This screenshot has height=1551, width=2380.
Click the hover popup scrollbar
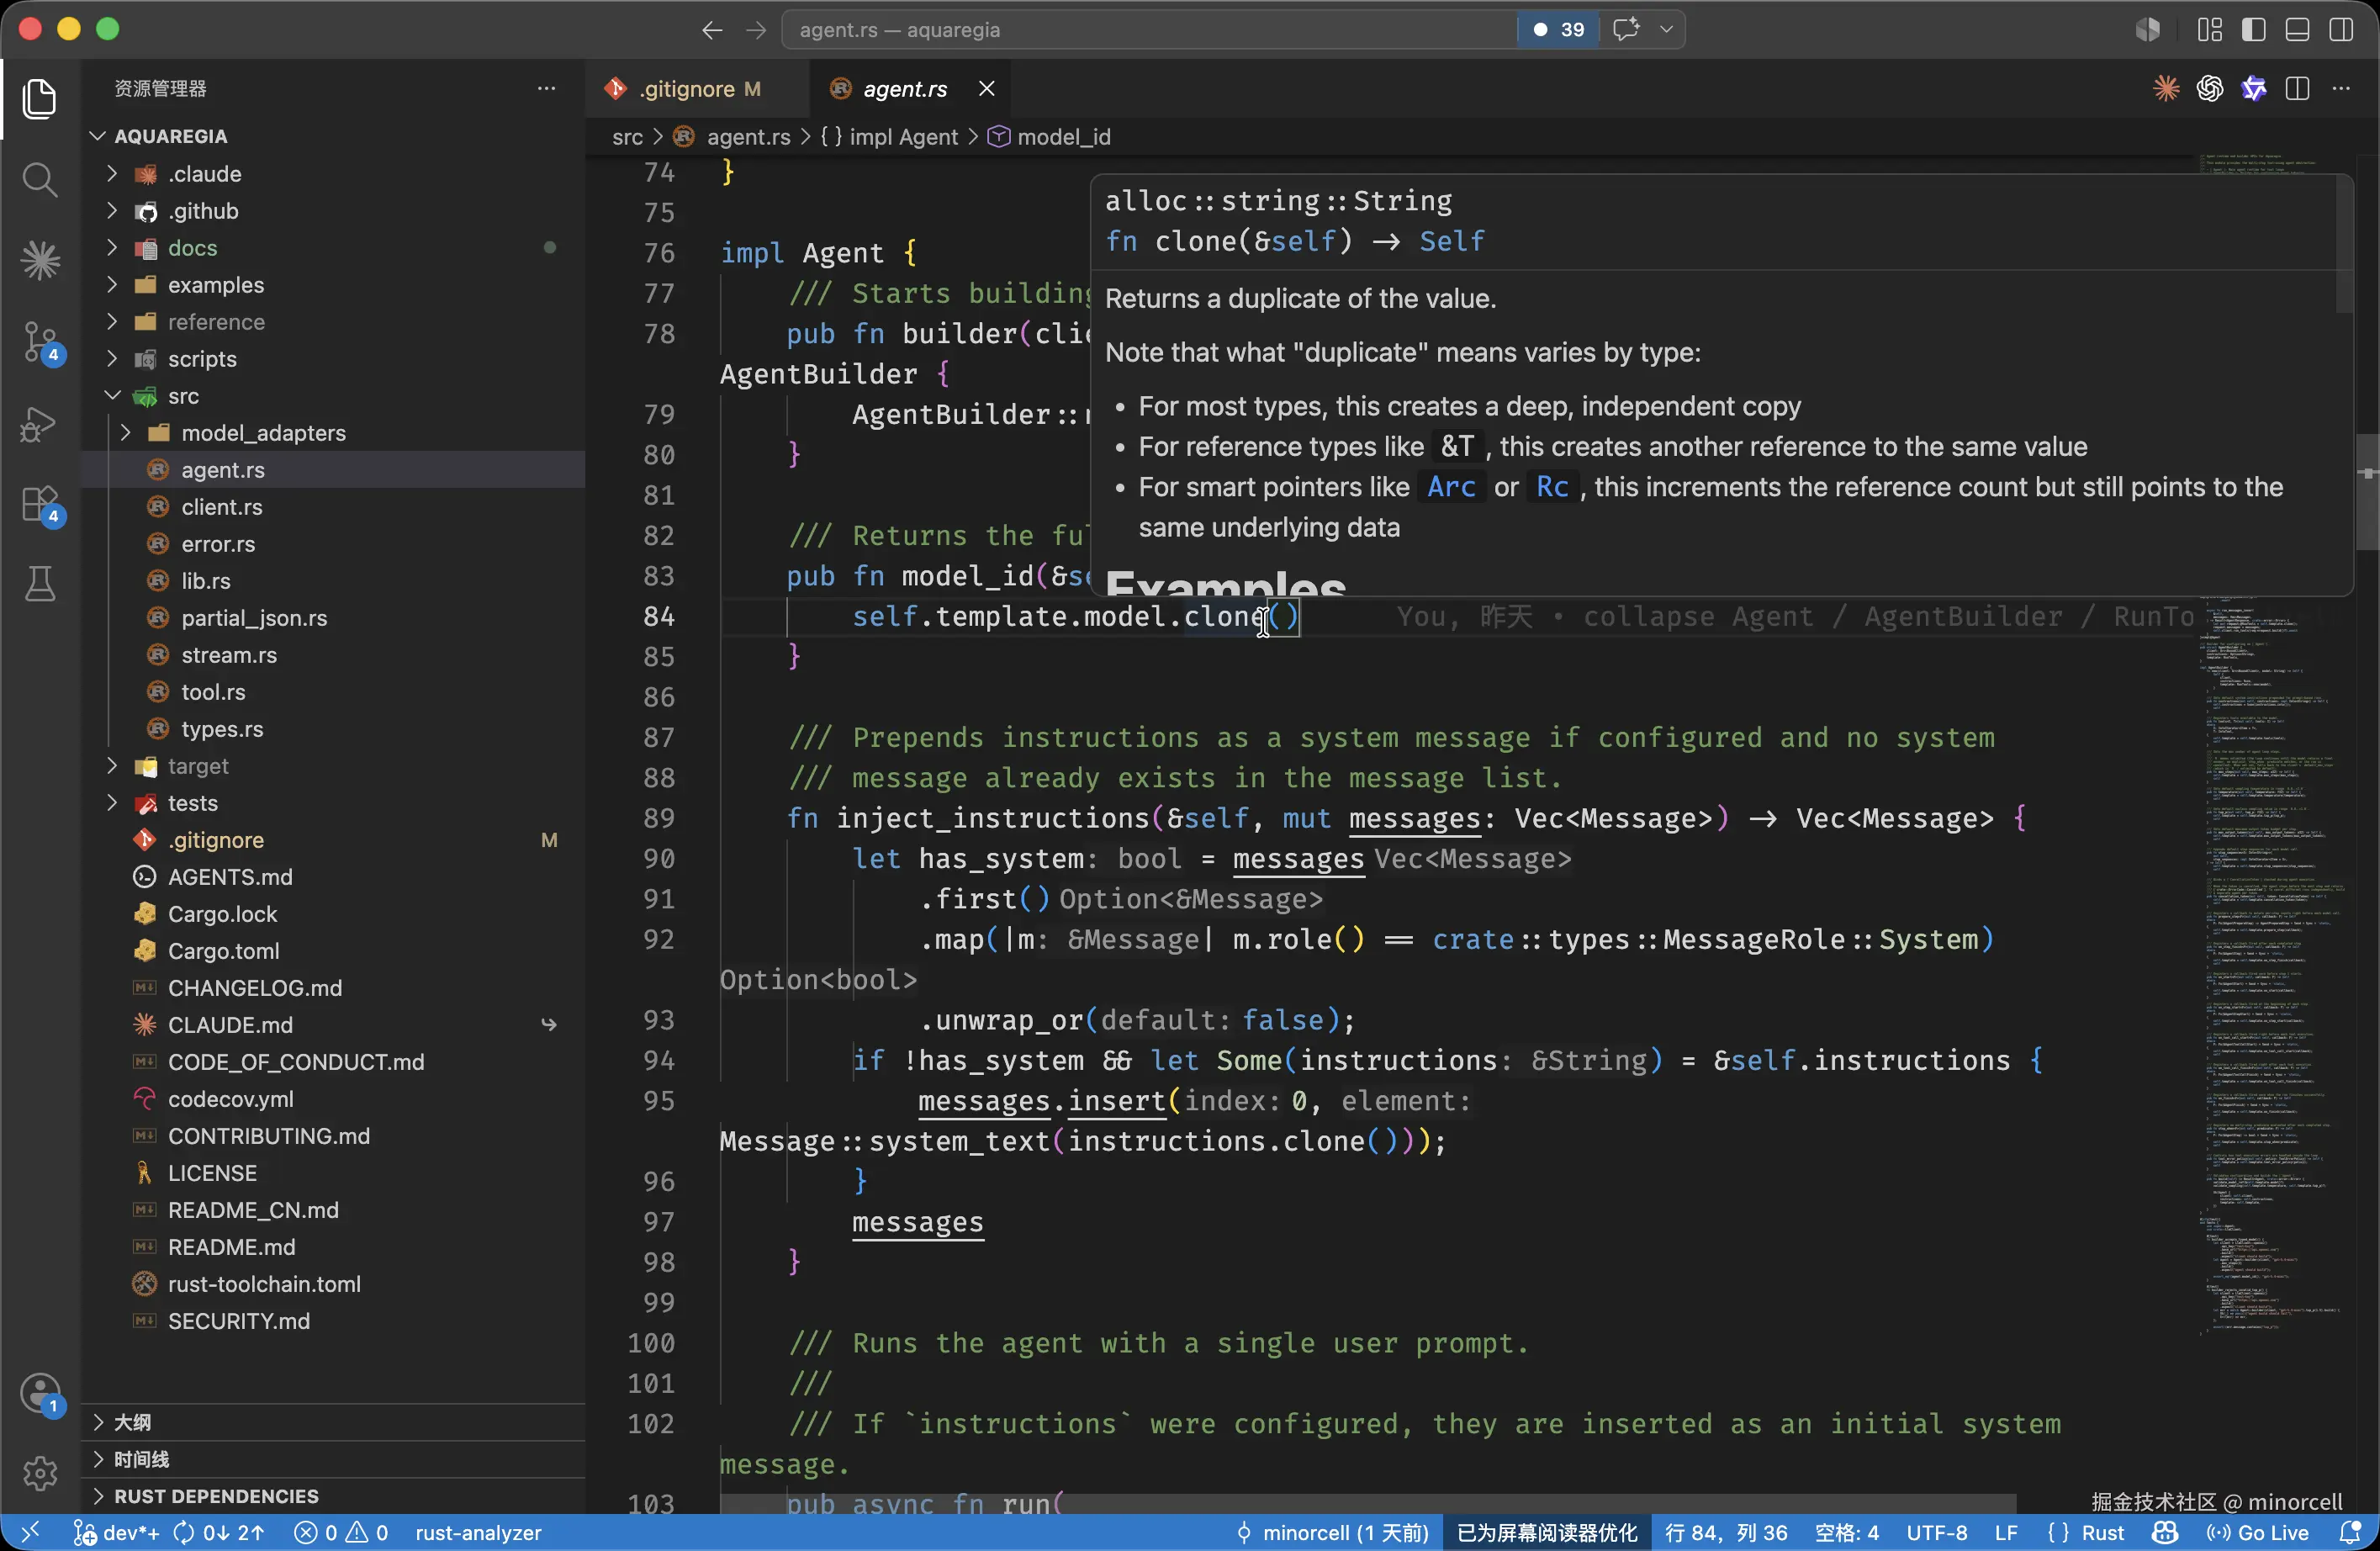tap(2344, 245)
